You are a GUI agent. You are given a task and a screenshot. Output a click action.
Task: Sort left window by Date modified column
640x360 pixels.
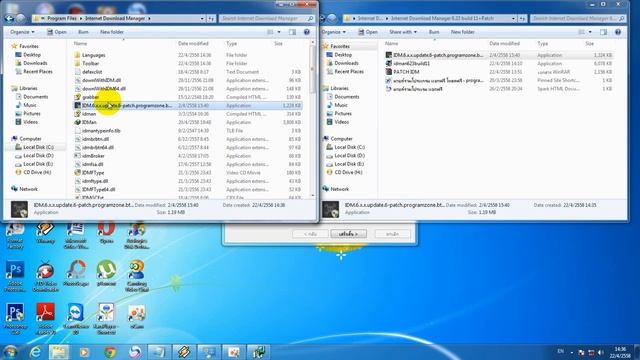(193, 43)
